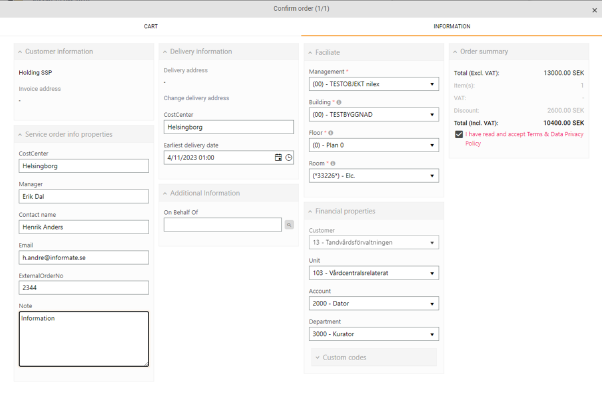
Task: Open the Department dropdown 3000 - Kurator
Action: pyautogui.click(x=374, y=334)
